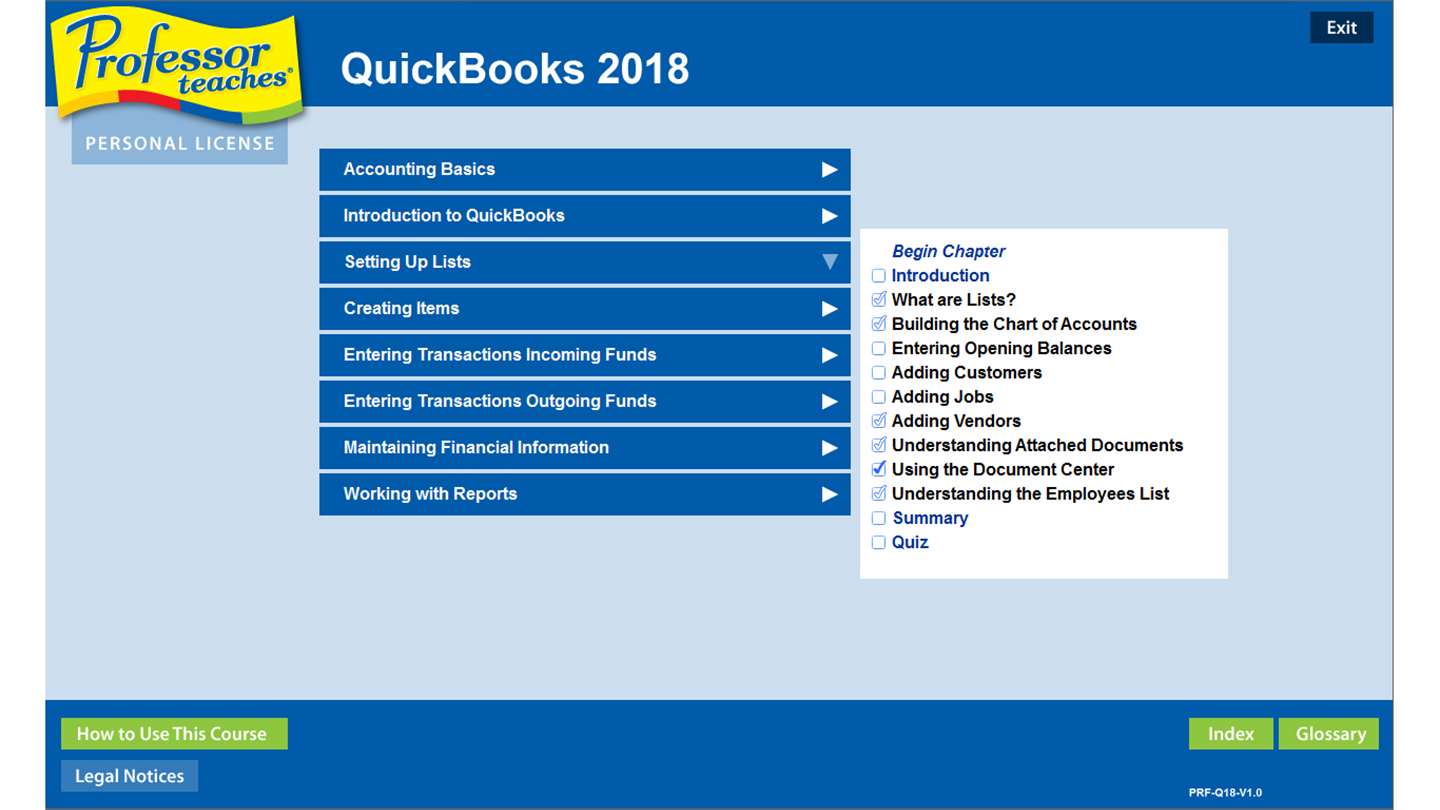Open the Working with Reports chapter

(585, 494)
